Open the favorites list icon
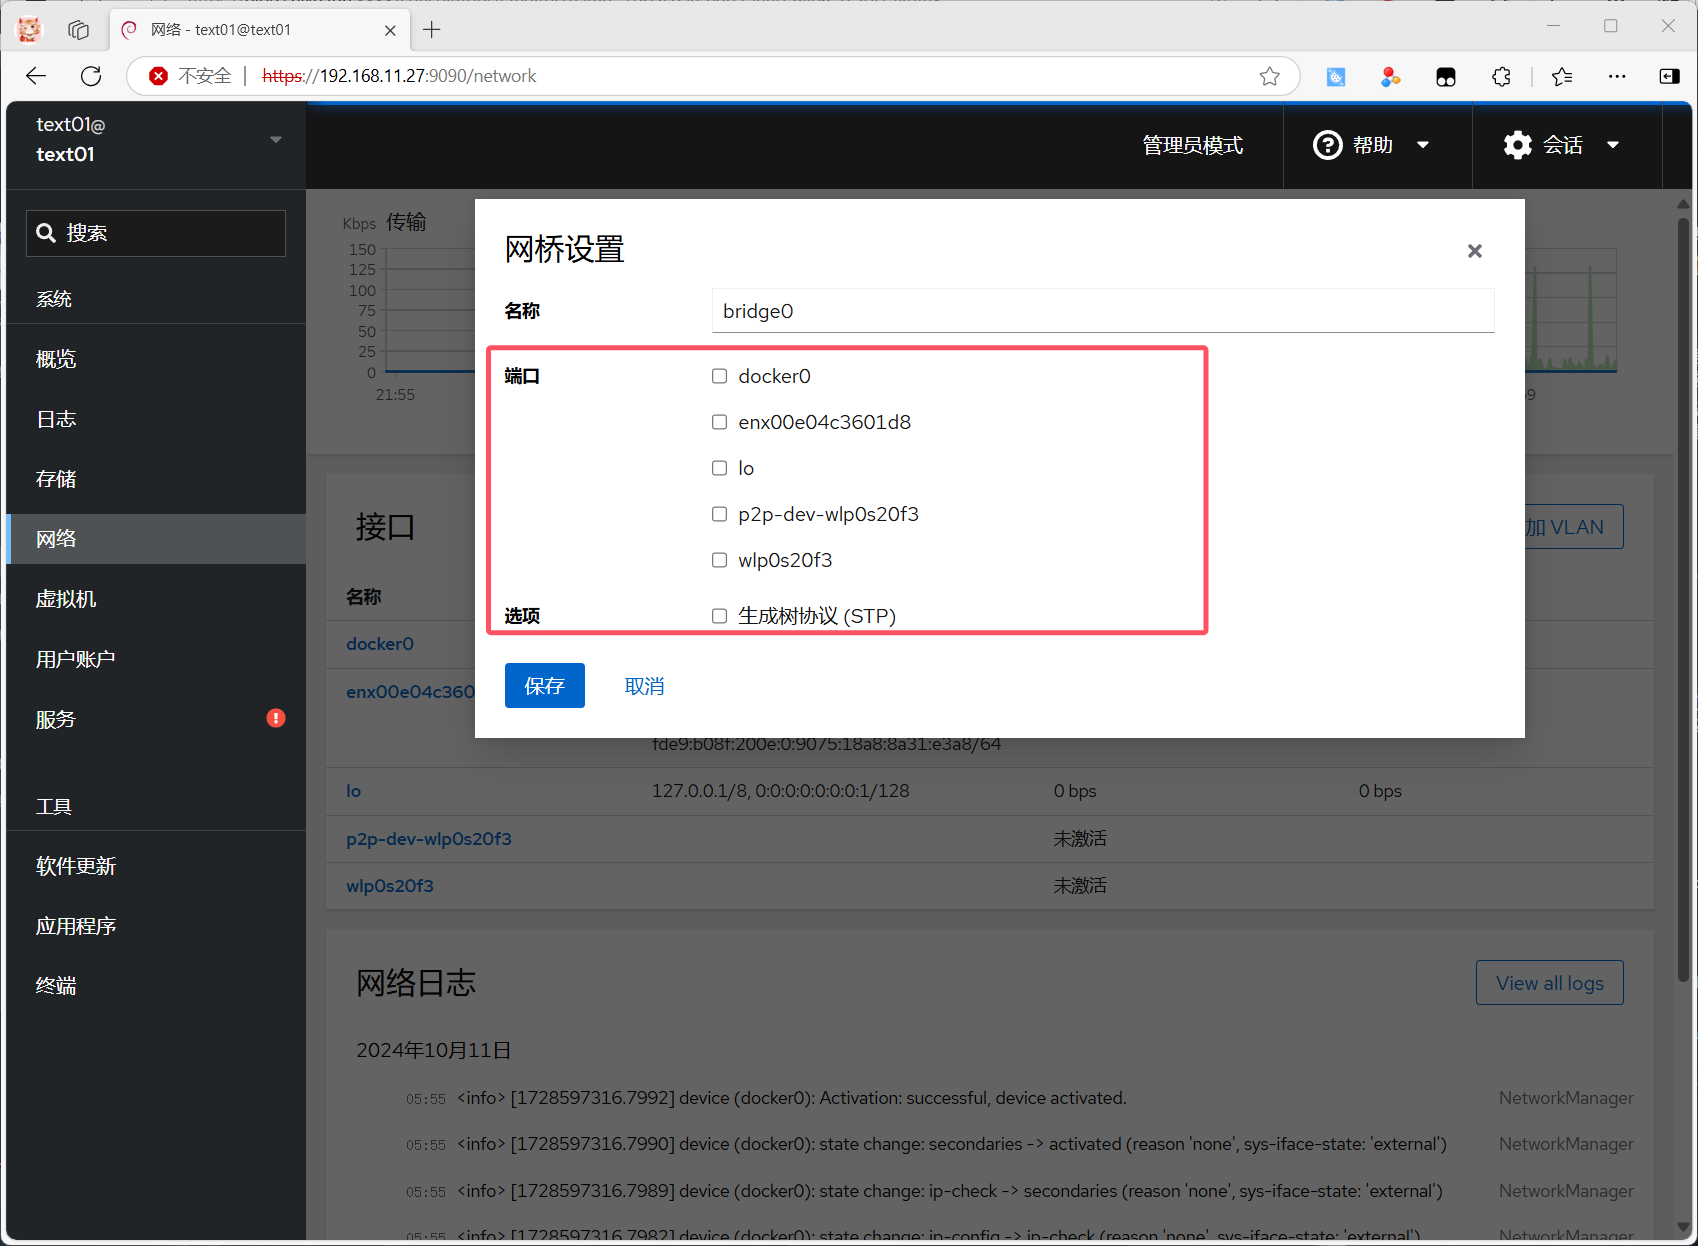Viewport: 1698px width, 1246px height. click(1562, 76)
